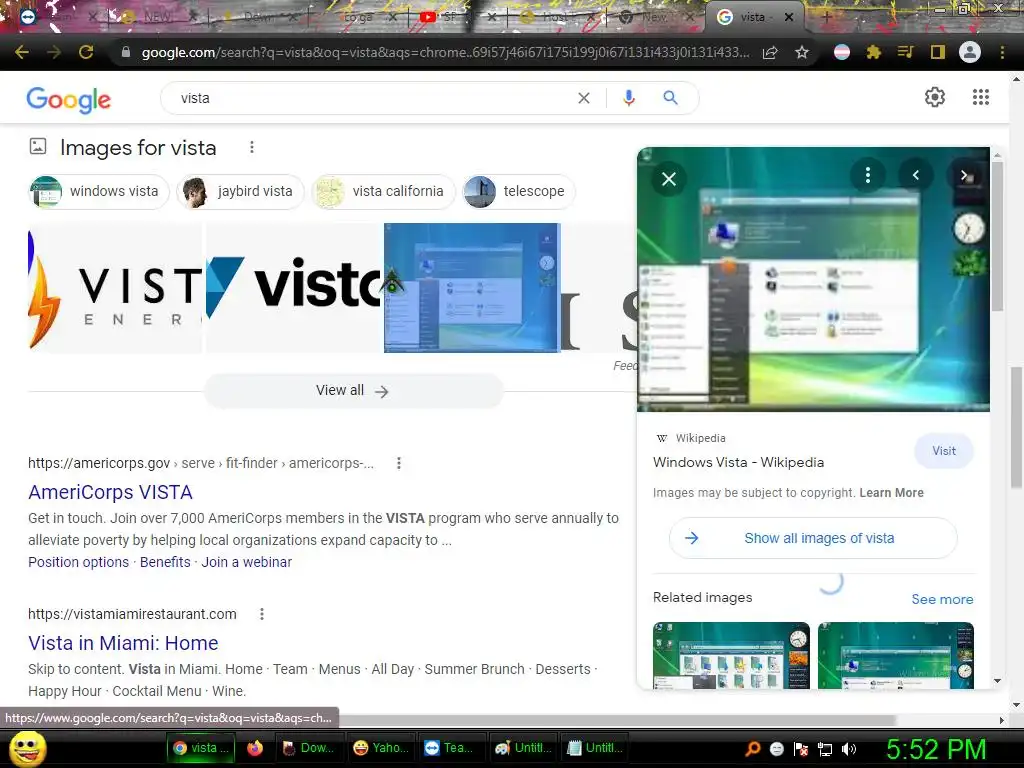Click Learn More about copyright
The image size is (1024, 768).
click(891, 493)
